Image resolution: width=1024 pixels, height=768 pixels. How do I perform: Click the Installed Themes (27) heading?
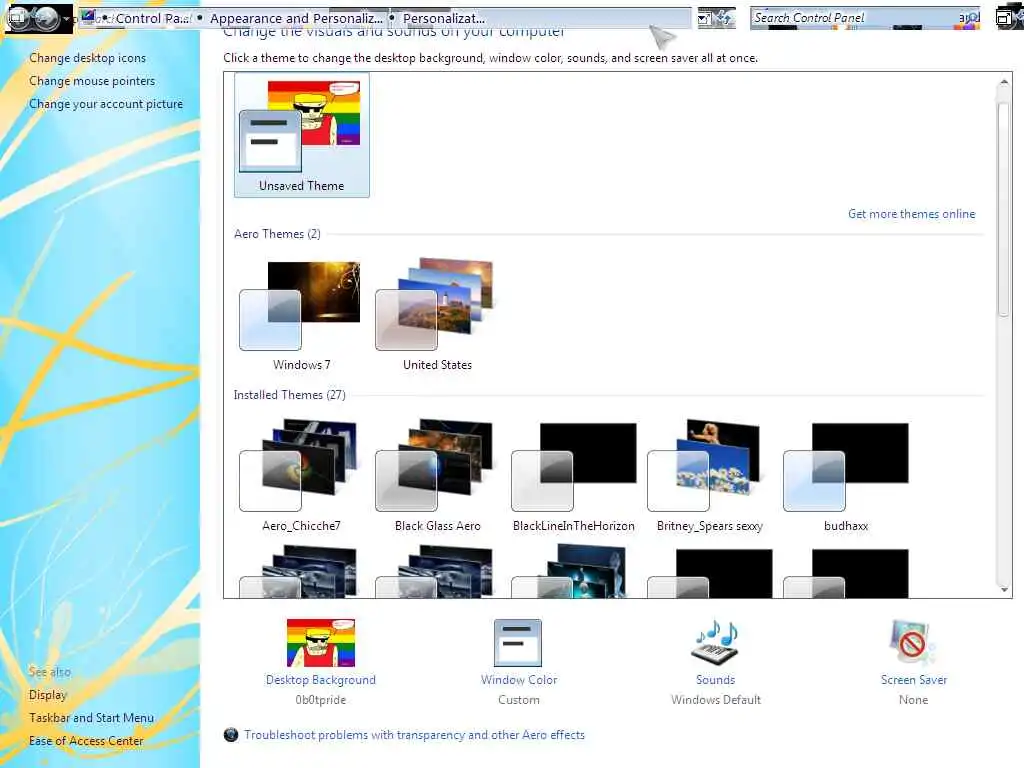click(x=289, y=394)
